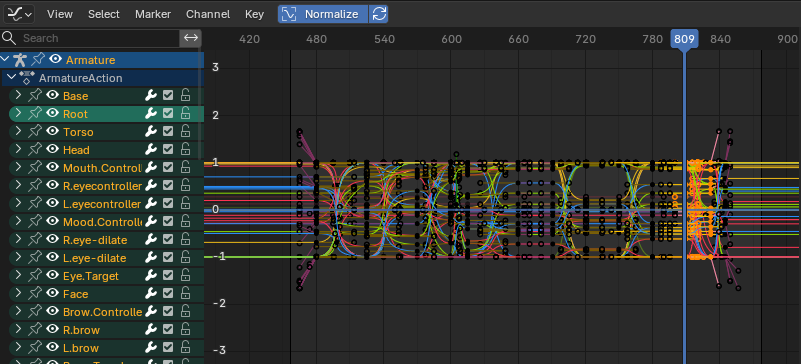Toggle auto normalization refresh icon

(379, 14)
